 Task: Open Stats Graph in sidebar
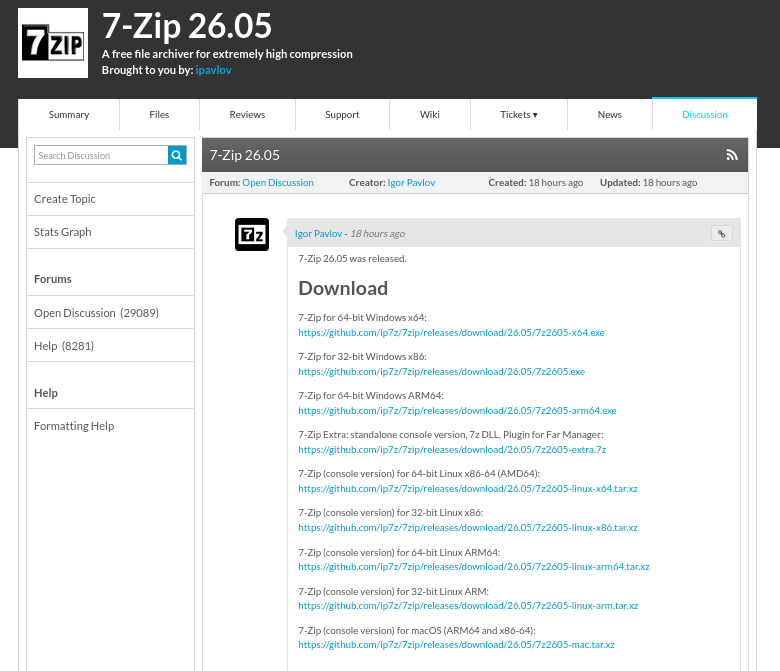[x=110, y=232]
